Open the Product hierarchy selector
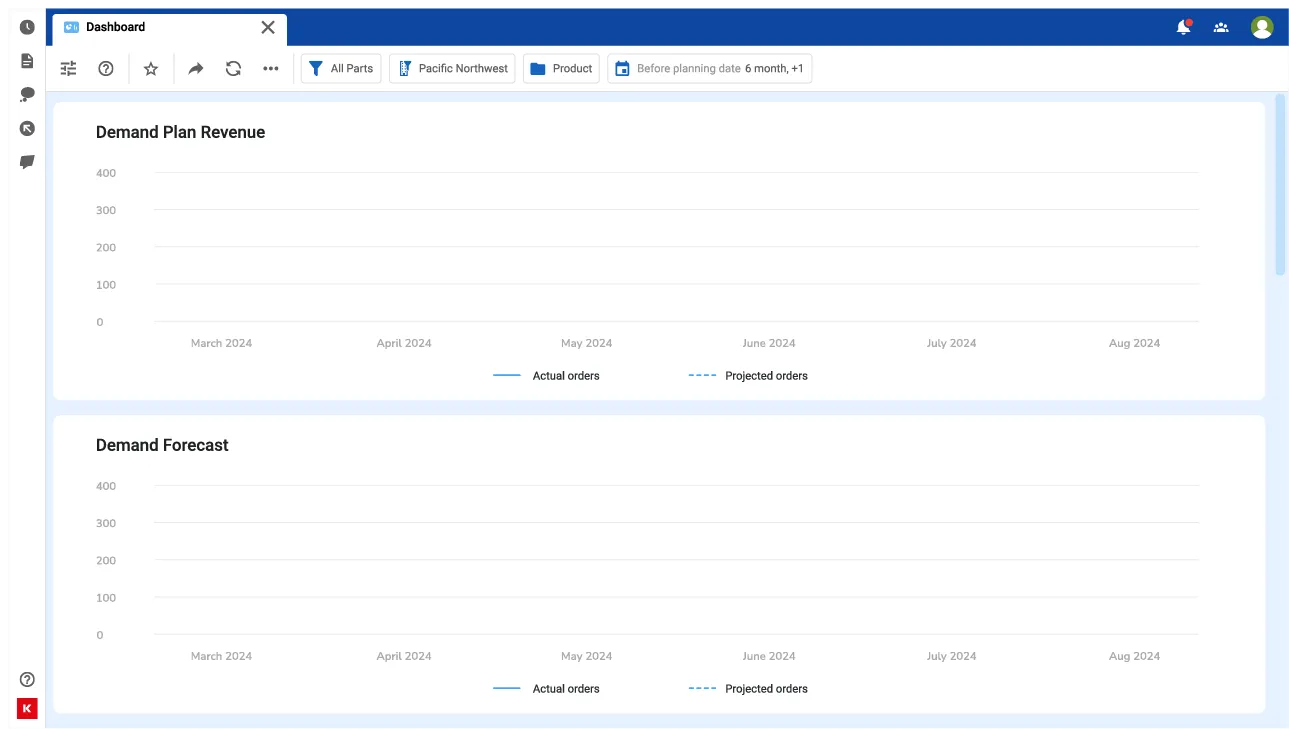 point(561,68)
